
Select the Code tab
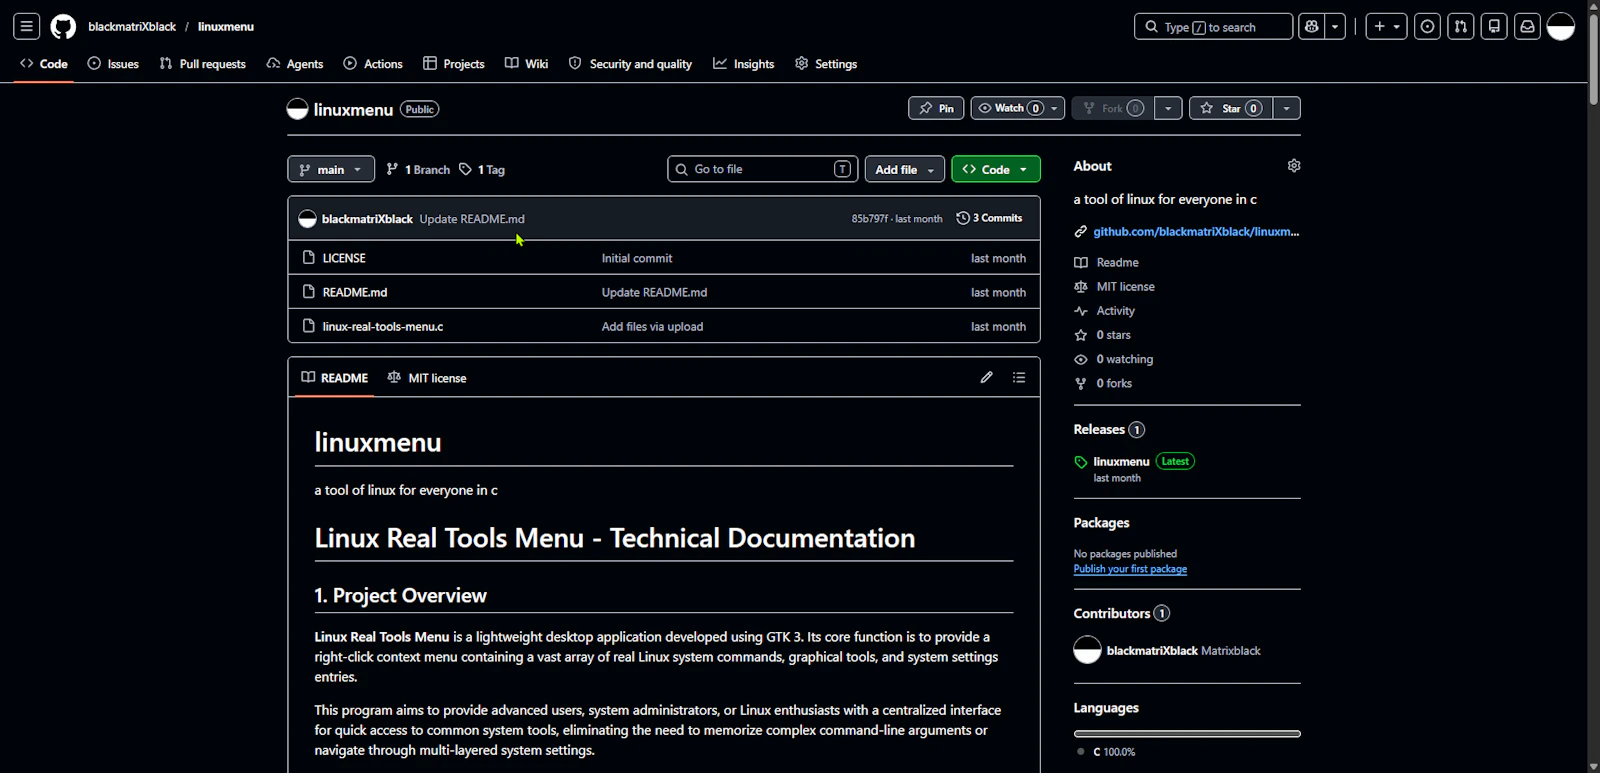tap(44, 64)
